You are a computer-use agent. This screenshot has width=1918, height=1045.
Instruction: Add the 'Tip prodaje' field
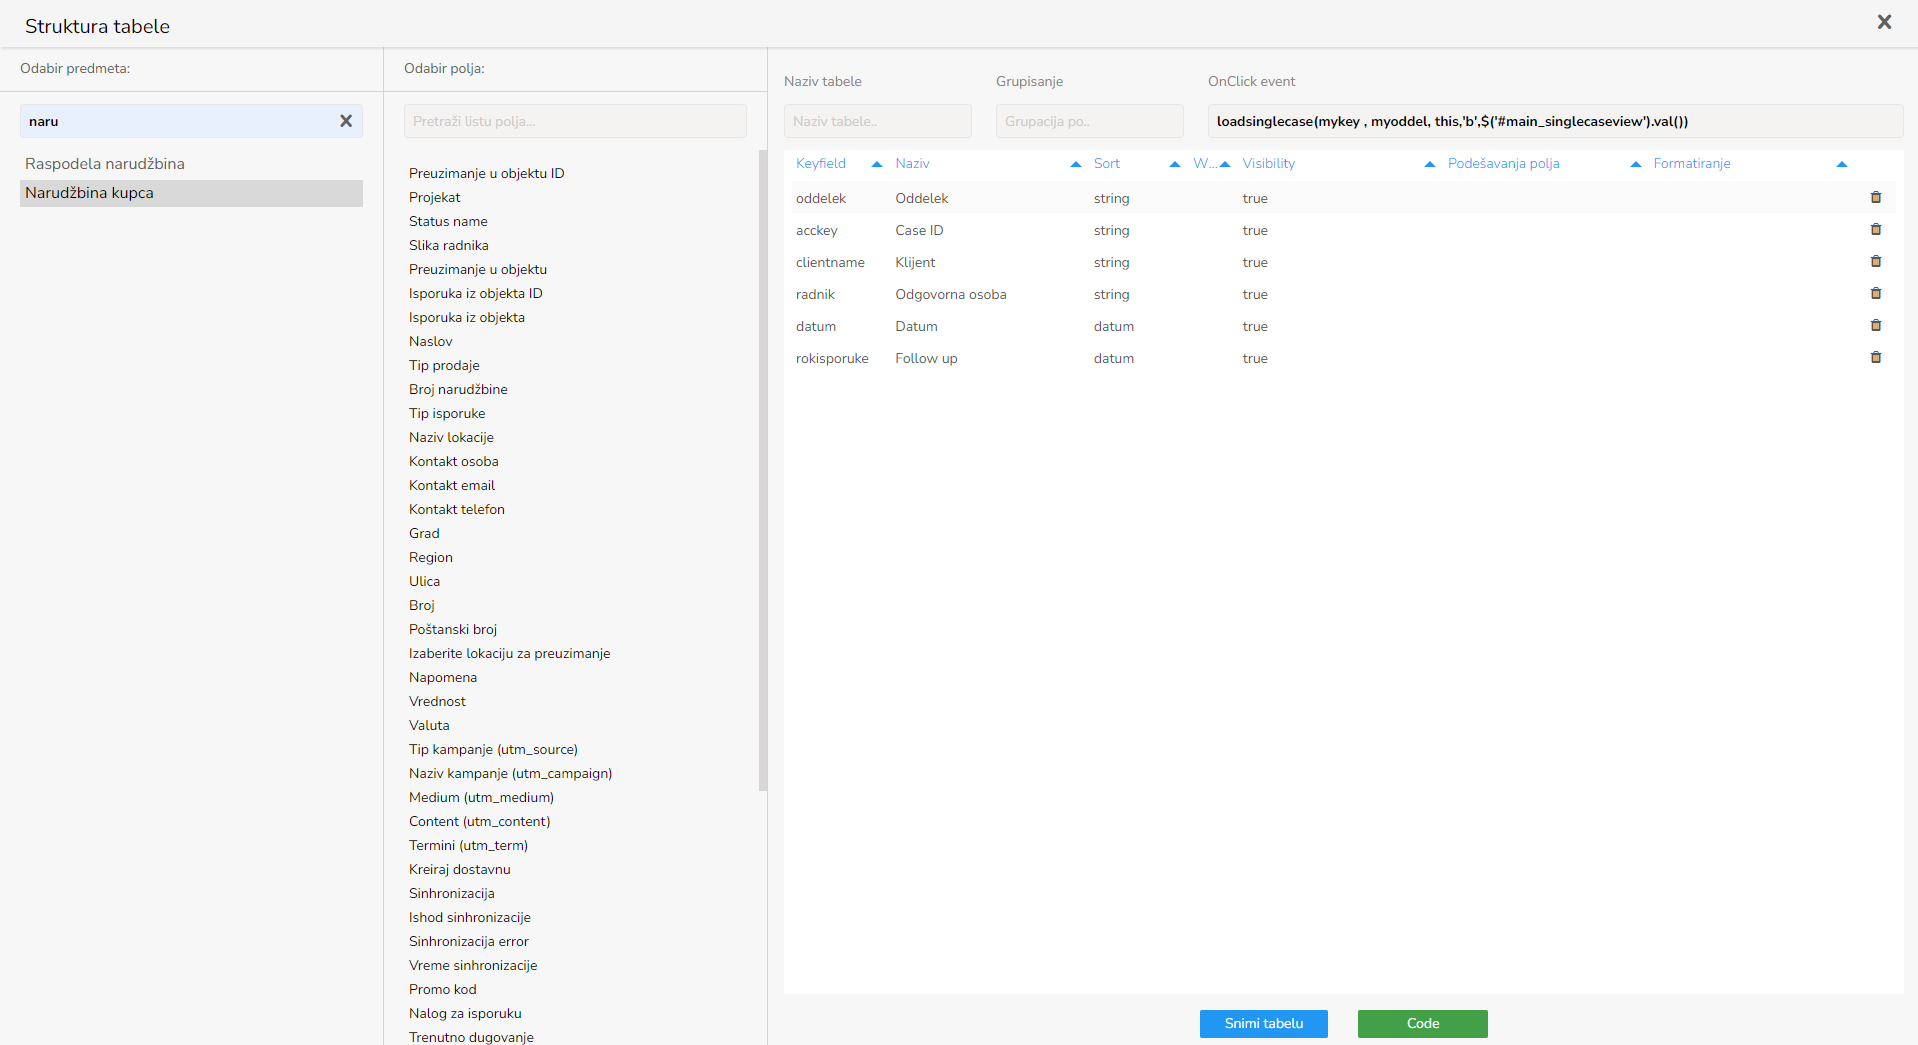[444, 366]
